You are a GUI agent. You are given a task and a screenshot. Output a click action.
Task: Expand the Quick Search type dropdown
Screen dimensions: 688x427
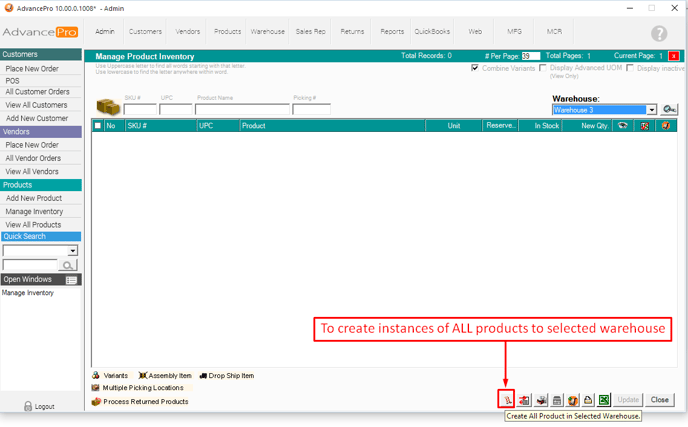pos(72,251)
